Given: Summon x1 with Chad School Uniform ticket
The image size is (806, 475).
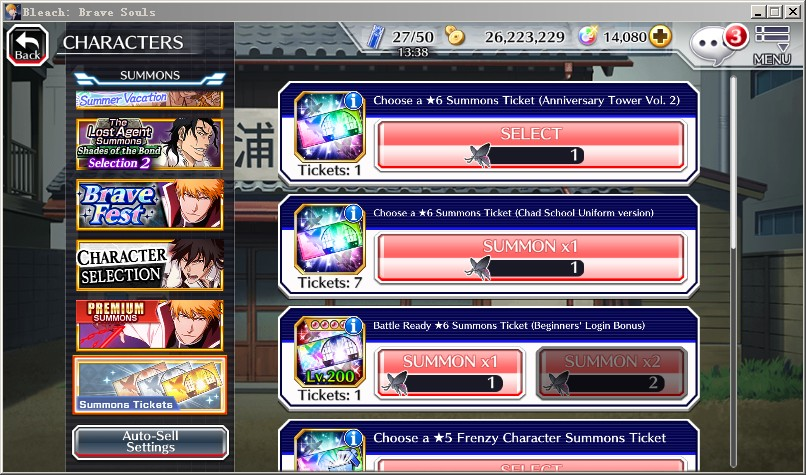Looking at the screenshot, I should tap(530, 258).
